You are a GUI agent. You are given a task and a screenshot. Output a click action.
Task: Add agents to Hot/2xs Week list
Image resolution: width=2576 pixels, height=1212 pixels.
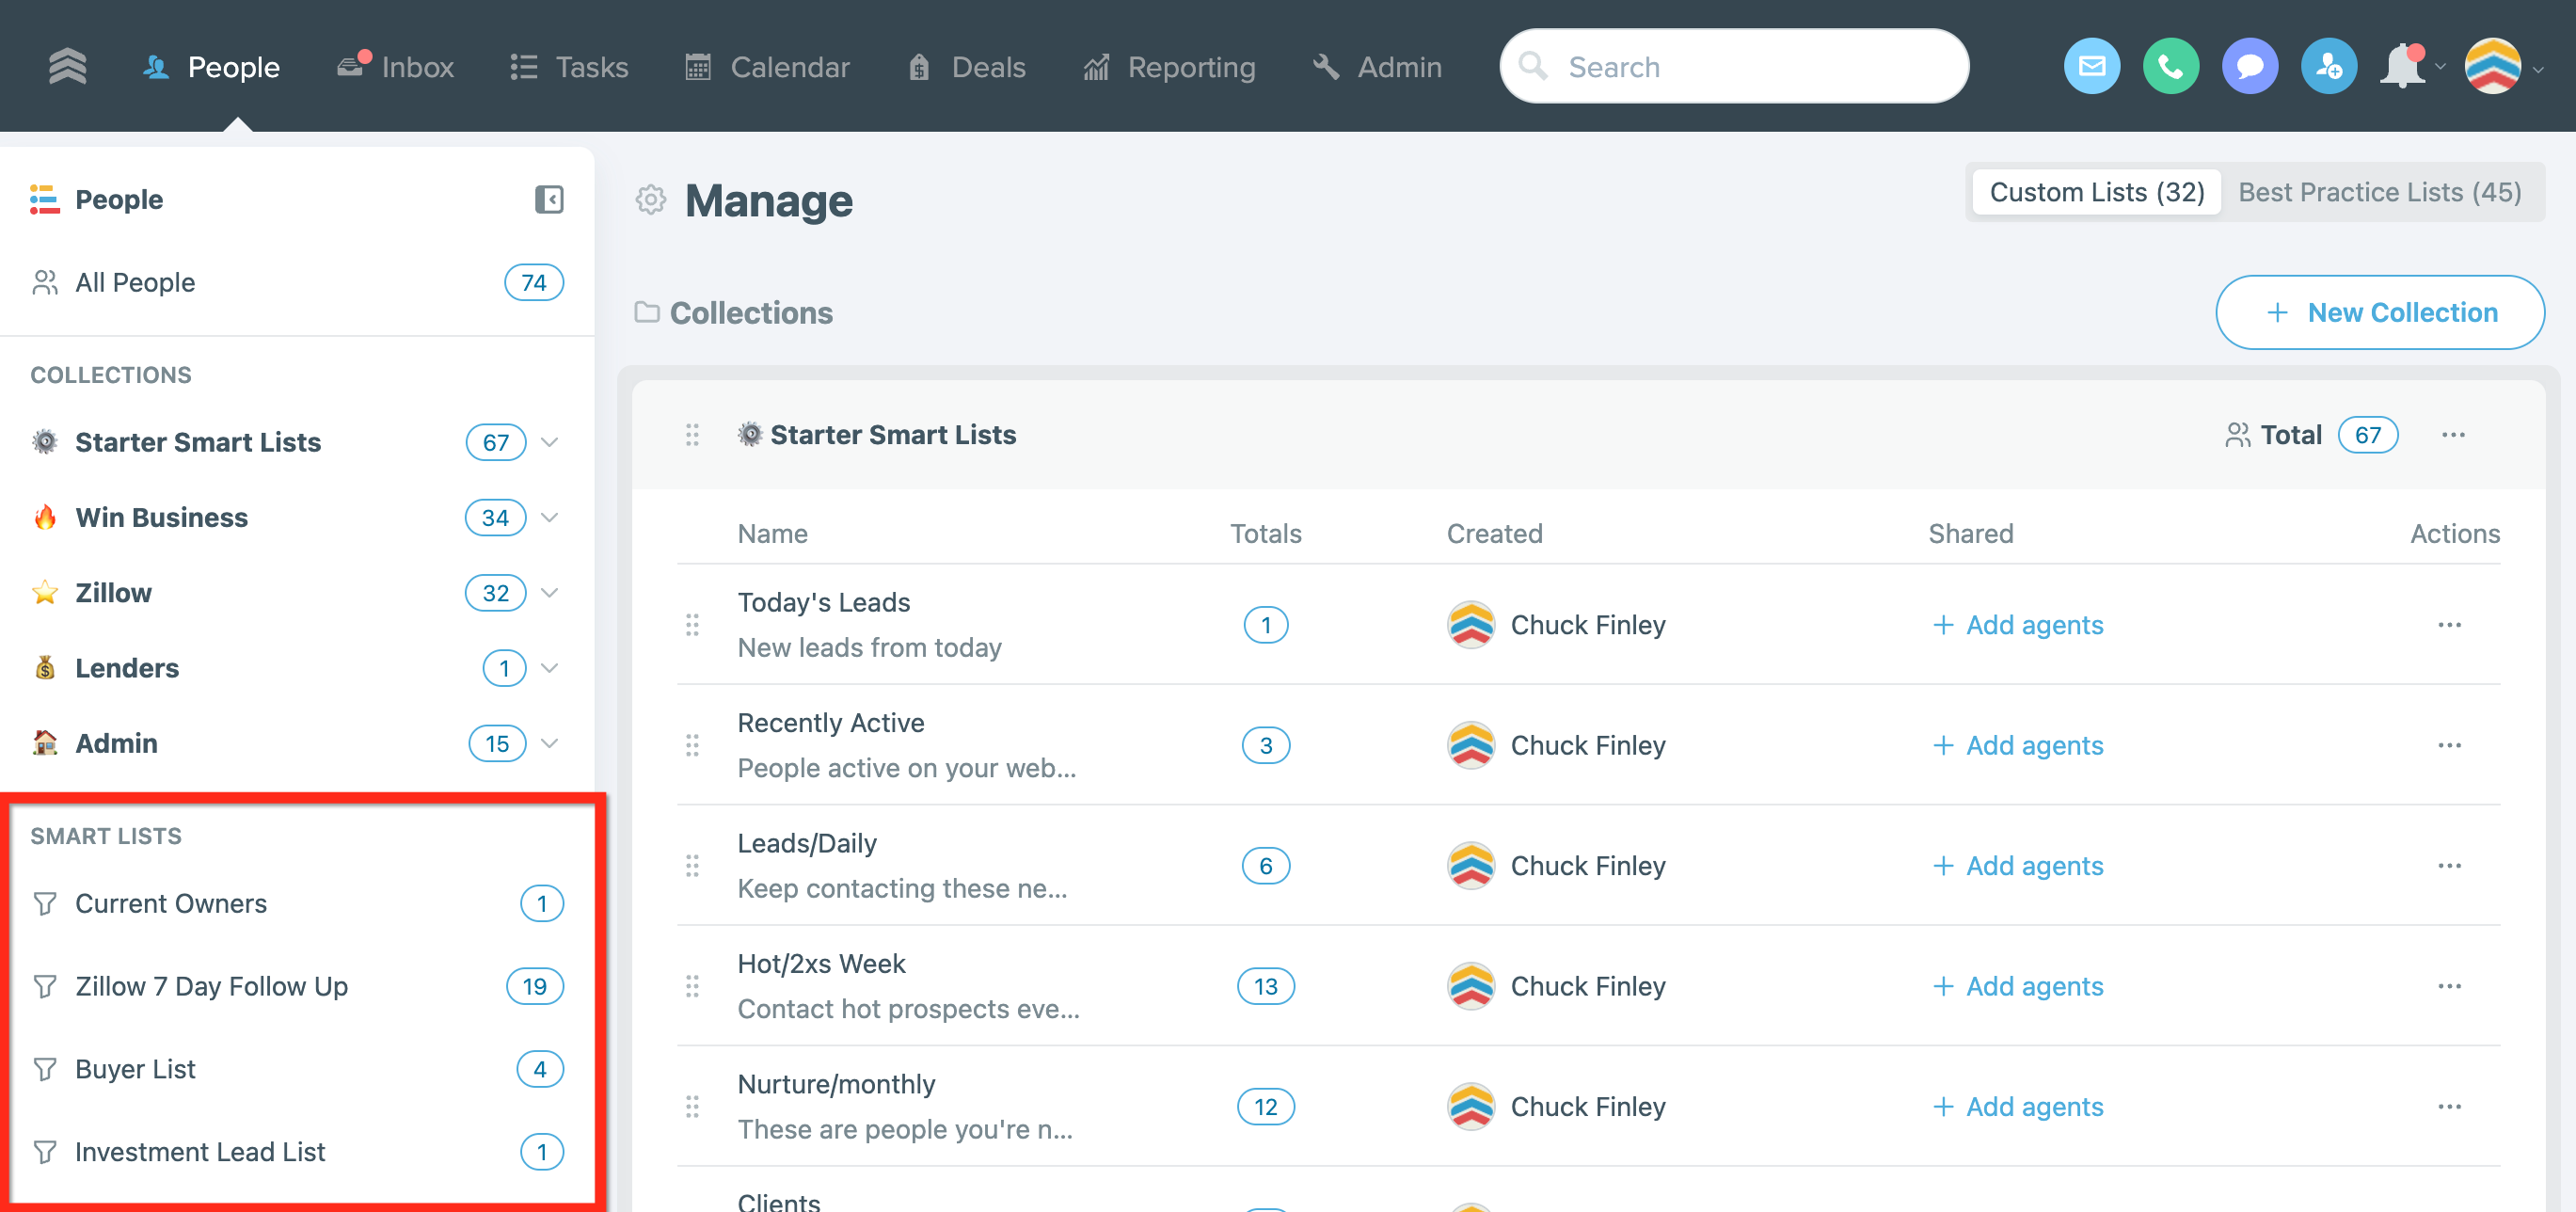coord(2018,986)
